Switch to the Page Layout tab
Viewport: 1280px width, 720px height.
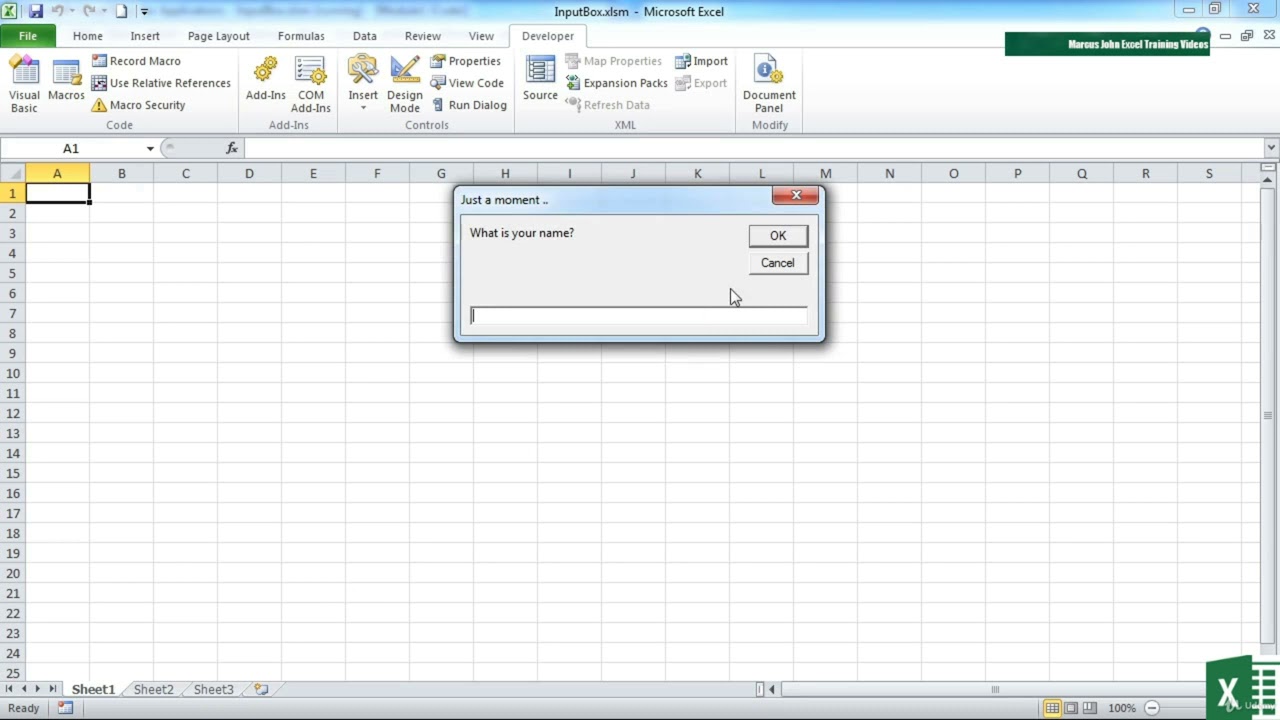(x=219, y=36)
